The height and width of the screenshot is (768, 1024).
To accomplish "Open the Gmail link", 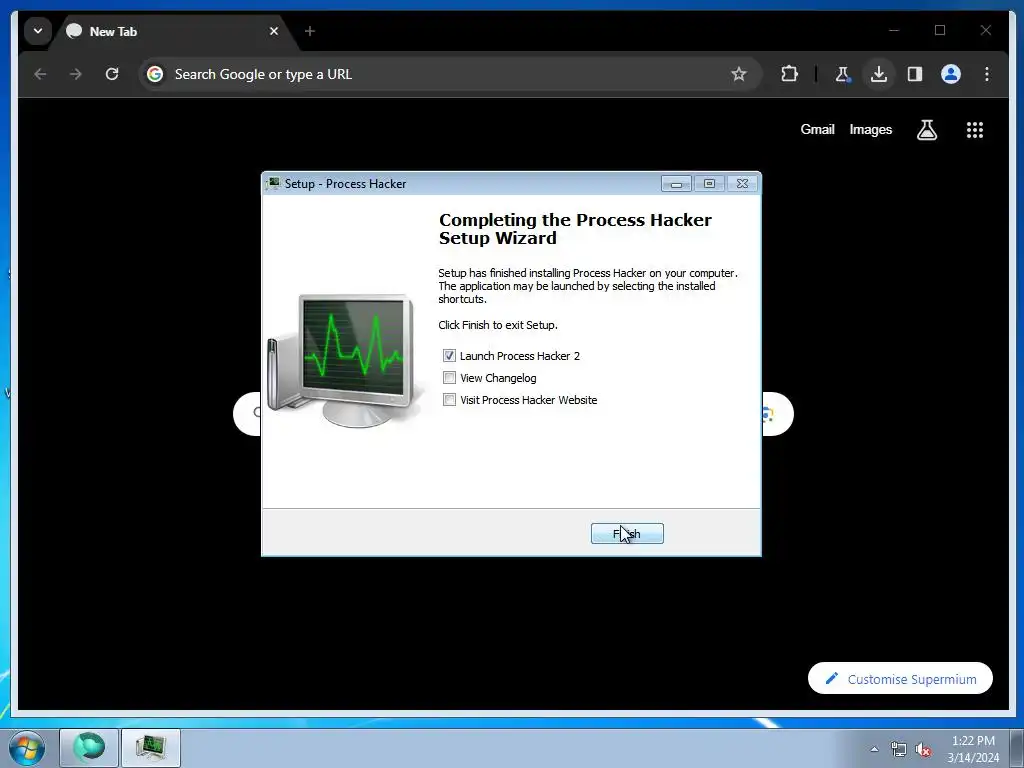I will click(x=818, y=129).
